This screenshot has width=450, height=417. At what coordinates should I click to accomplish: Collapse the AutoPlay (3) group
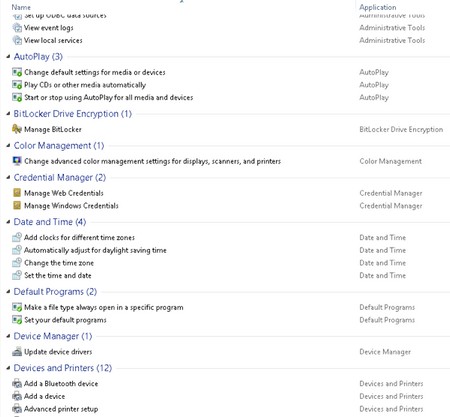coord(8,57)
